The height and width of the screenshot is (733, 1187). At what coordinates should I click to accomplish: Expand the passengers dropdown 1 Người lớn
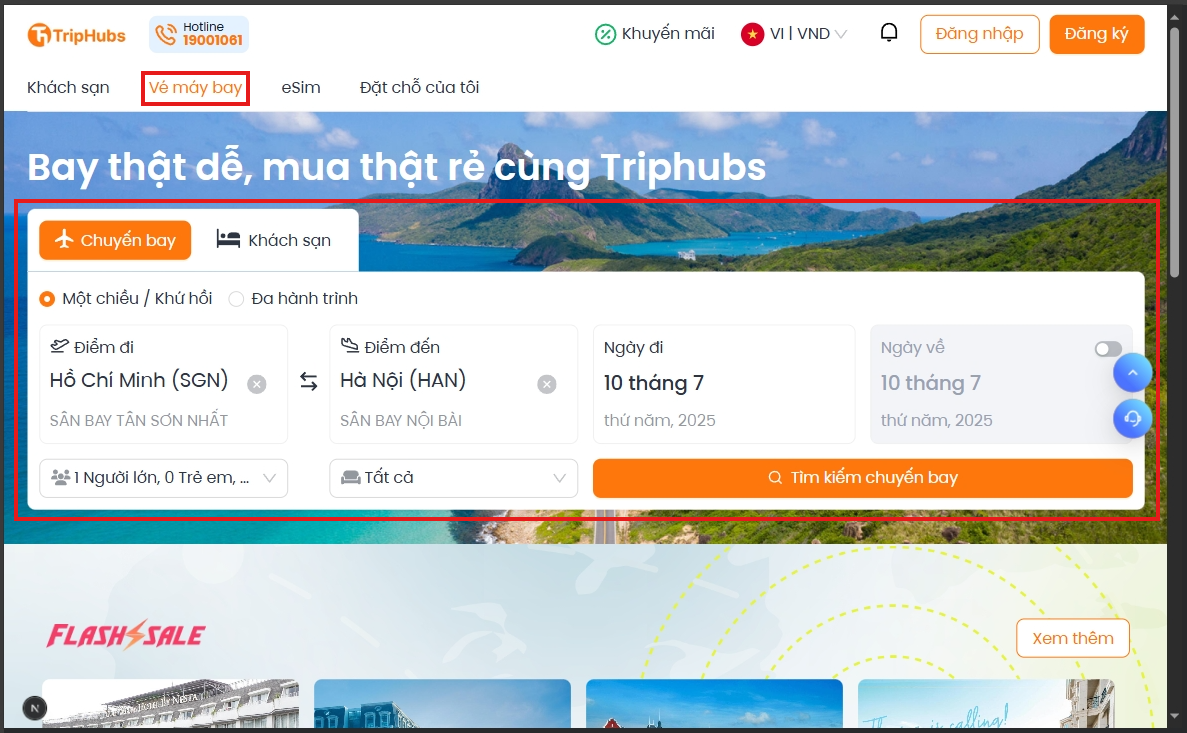click(164, 478)
